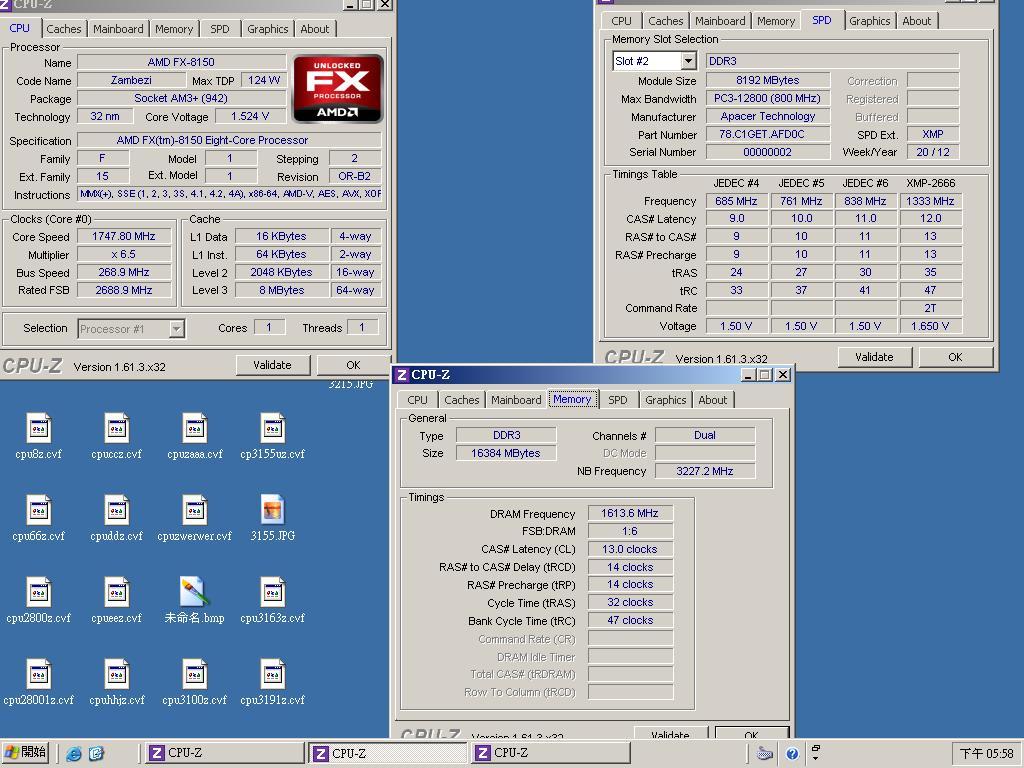Click the Core Voltage 1.524 V value
This screenshot has height=768, width=1024.
[250, 116]
